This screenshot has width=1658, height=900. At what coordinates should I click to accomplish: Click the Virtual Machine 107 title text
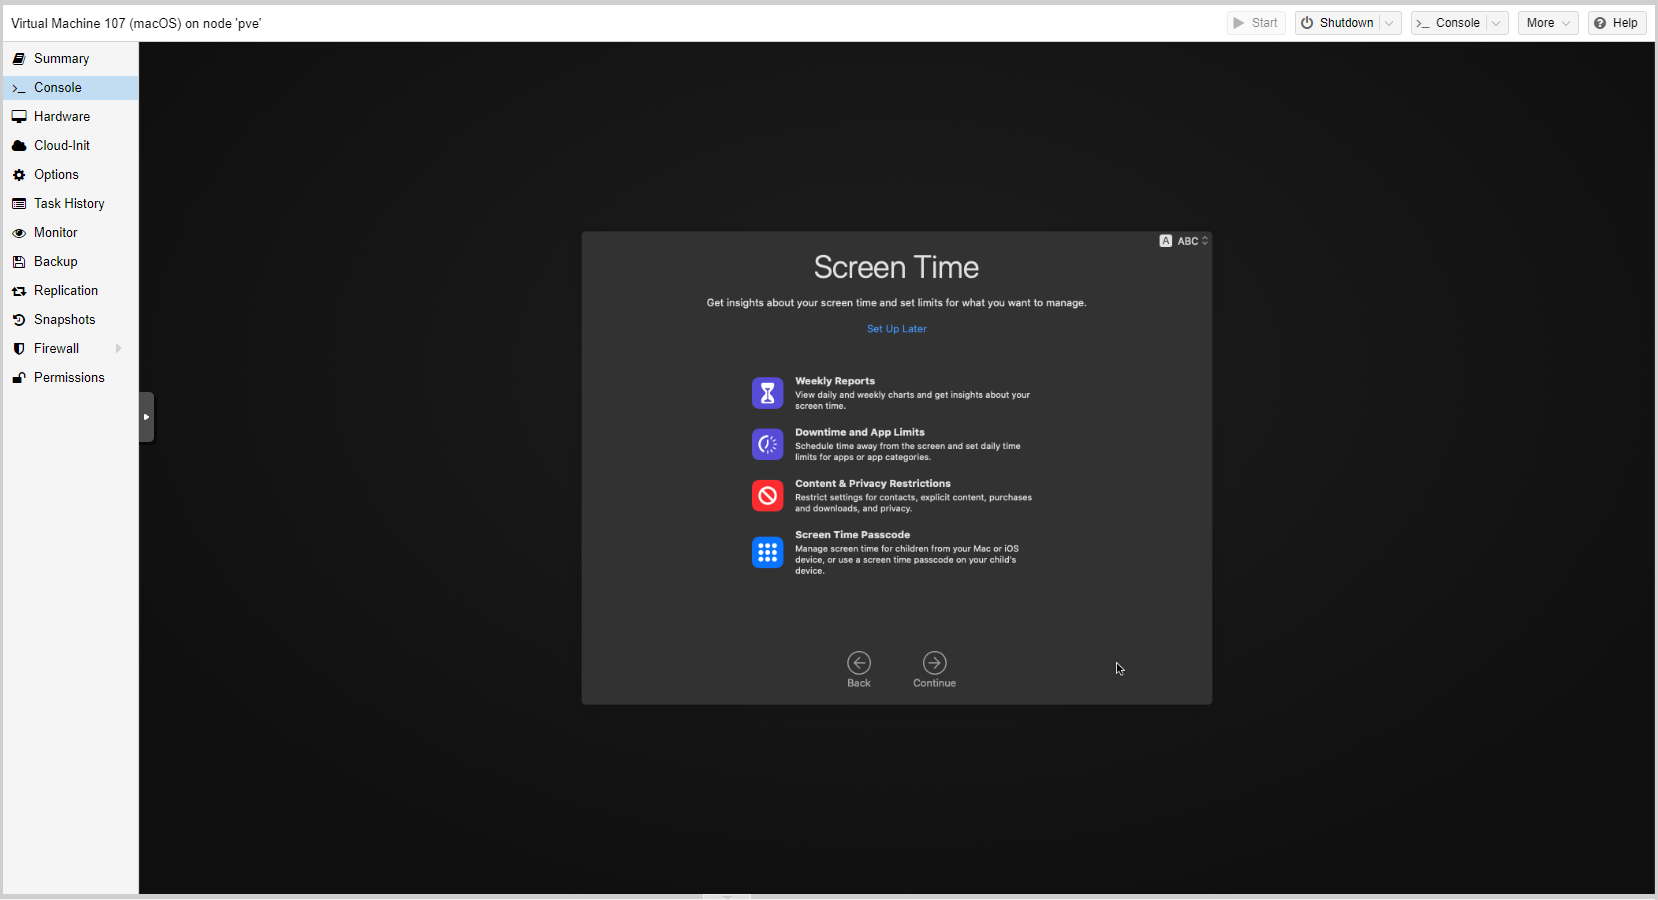click(136, 23)
